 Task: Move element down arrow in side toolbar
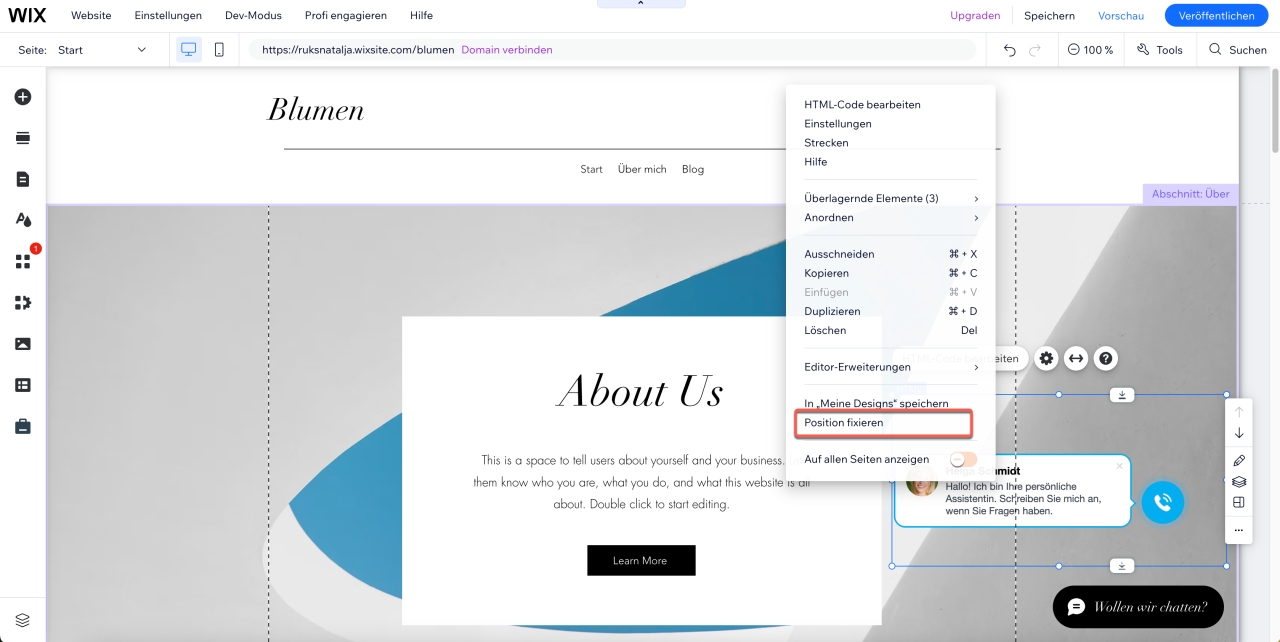1239,433
